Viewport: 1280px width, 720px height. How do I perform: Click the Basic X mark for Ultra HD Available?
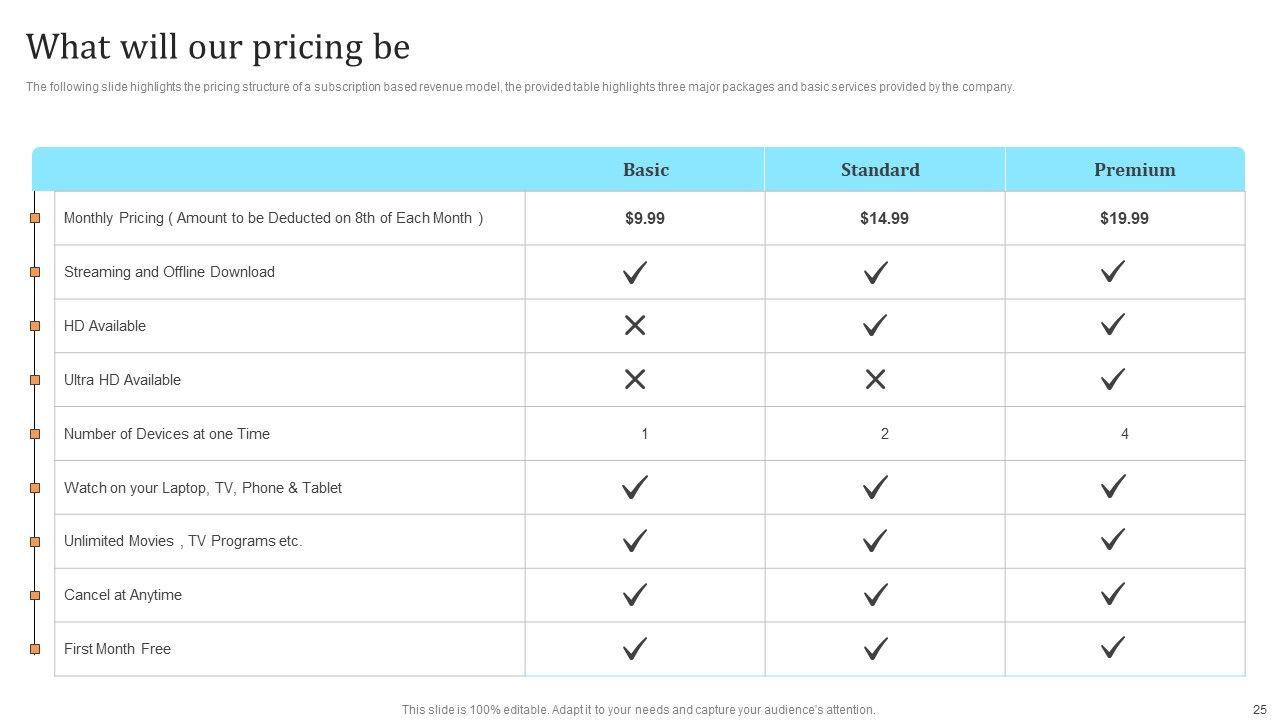point(635,379)
